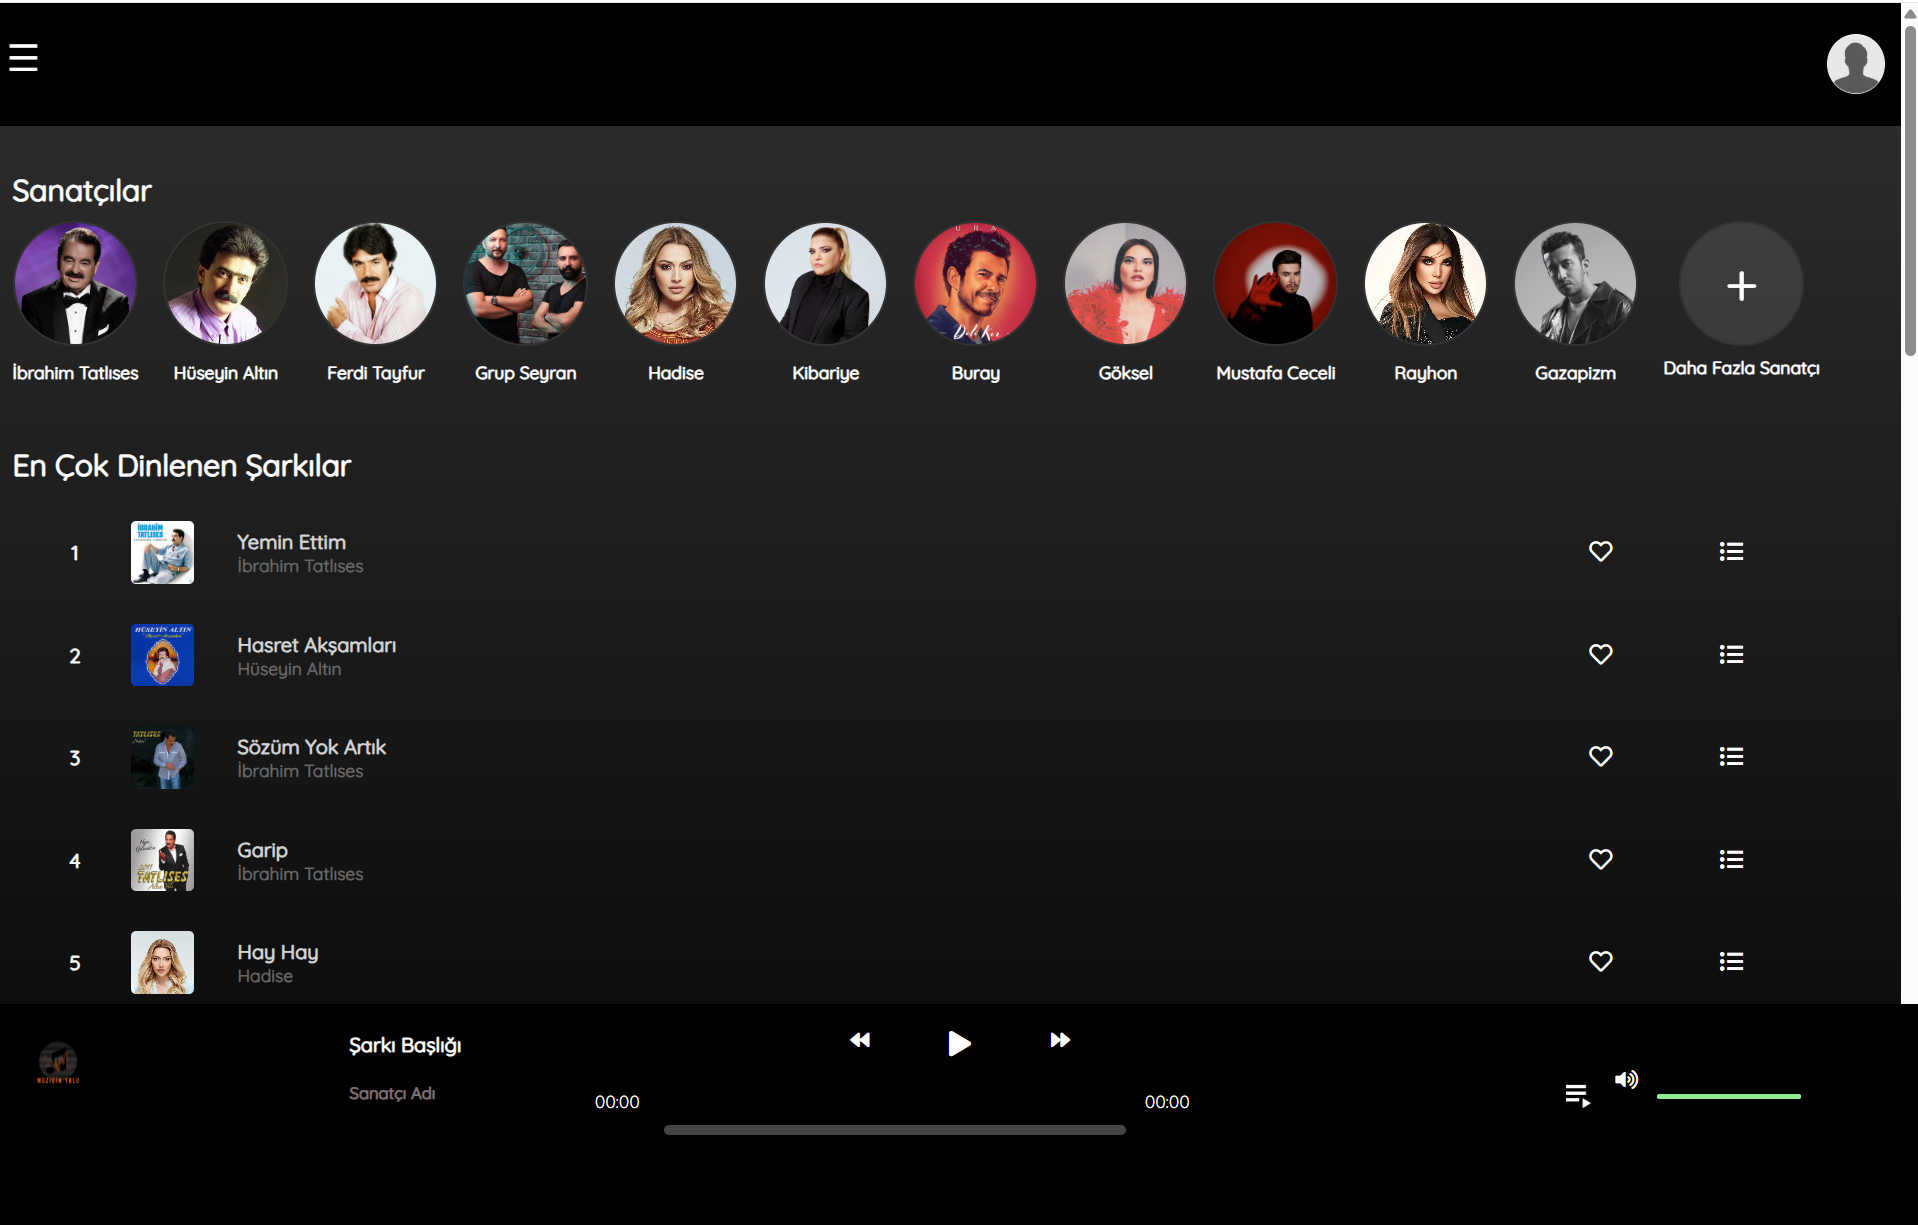Viewport: 1918px width, 1225px height.
Task: Open playlist options for Sözüm Yok Artık
Action: point(1731,756)
